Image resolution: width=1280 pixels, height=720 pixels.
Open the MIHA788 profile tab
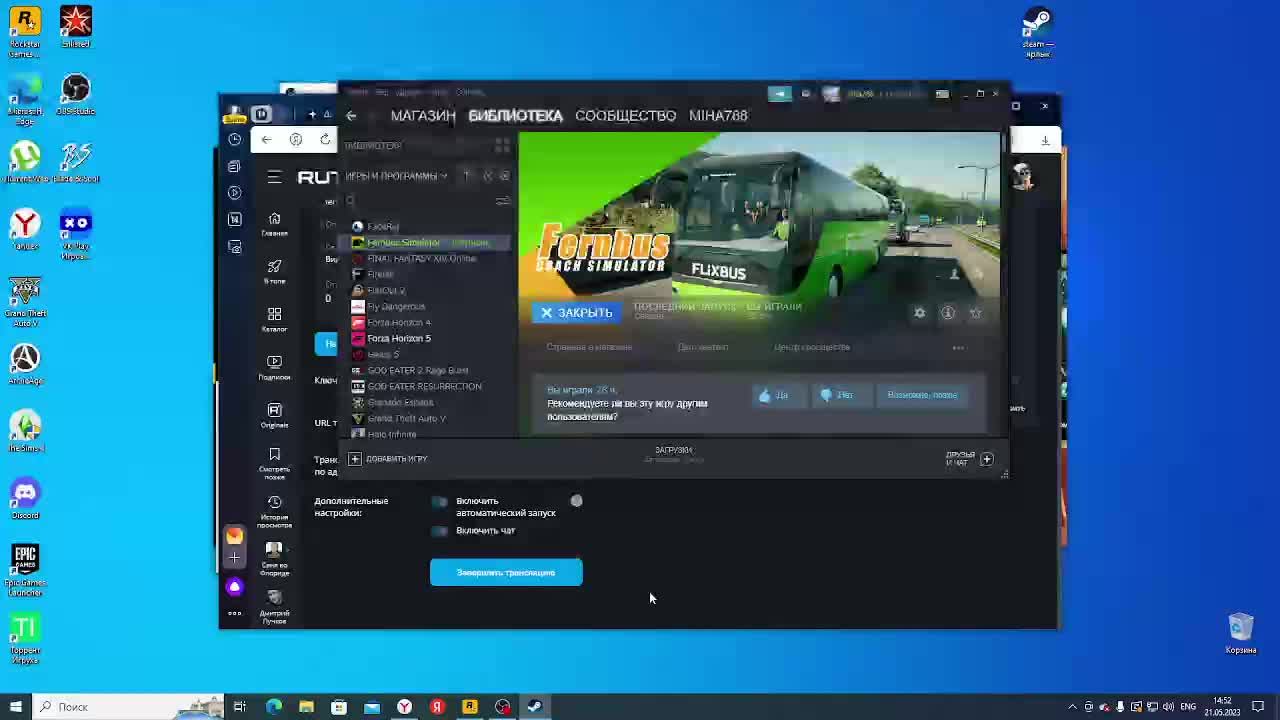tap(718, 115)
